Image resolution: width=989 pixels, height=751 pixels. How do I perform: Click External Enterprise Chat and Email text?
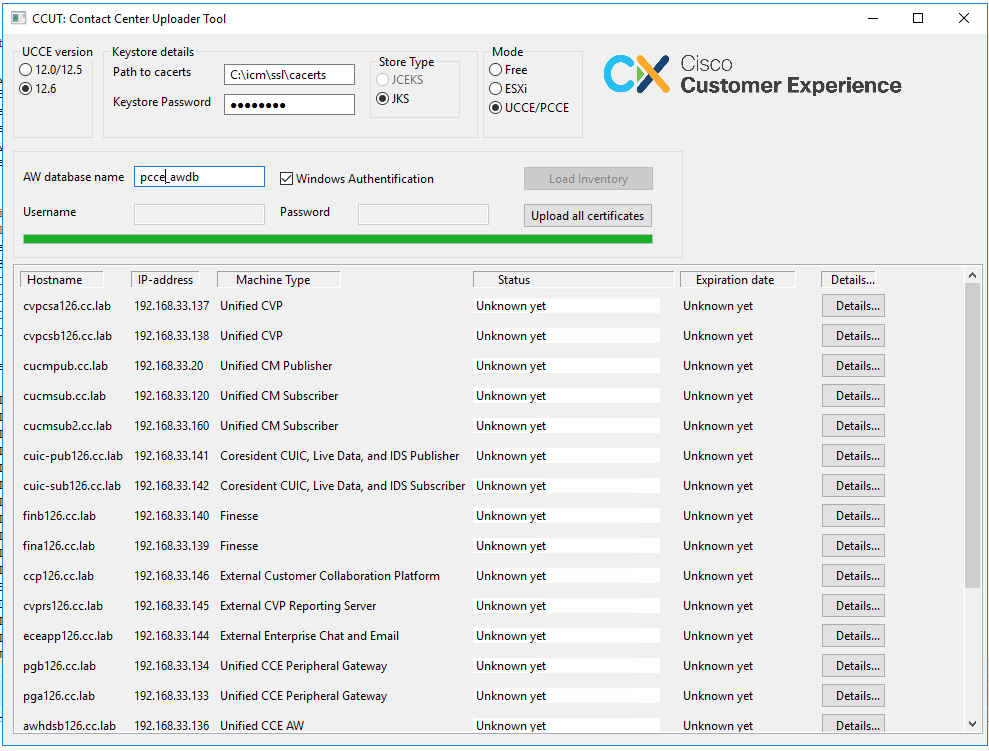(309, 636)
